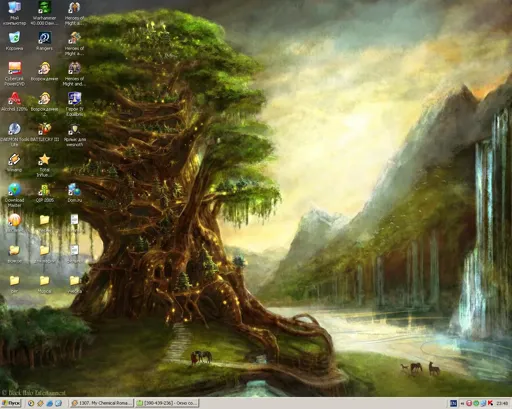The height and width of the screenshot is (409, 512).
Task: Select the Мой компьютер desktop icon
Action: point(14,13)
